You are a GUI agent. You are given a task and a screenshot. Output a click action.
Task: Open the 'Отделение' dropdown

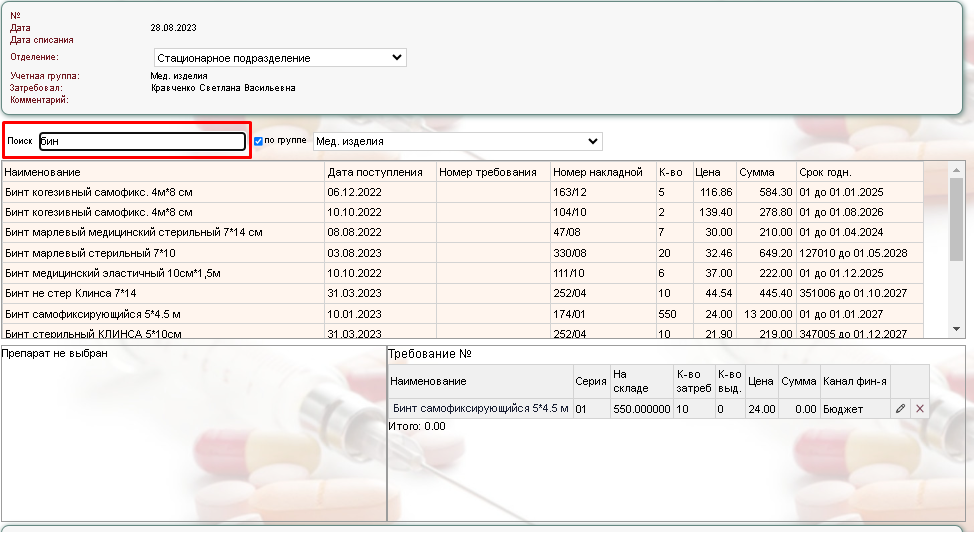pos(280,58)
